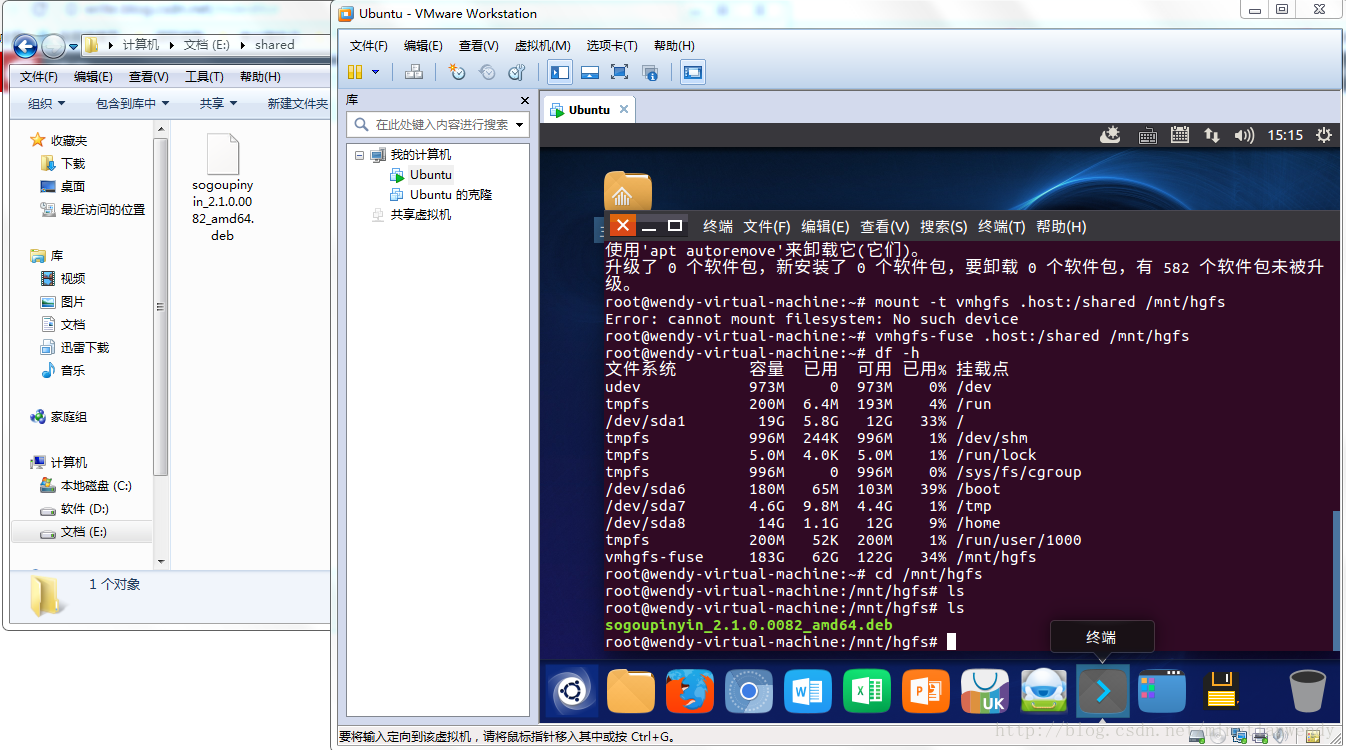1346x750 pixels.
Task: Open the network indicator in Ubuntu panel
Action: (x=1211, y=135)
